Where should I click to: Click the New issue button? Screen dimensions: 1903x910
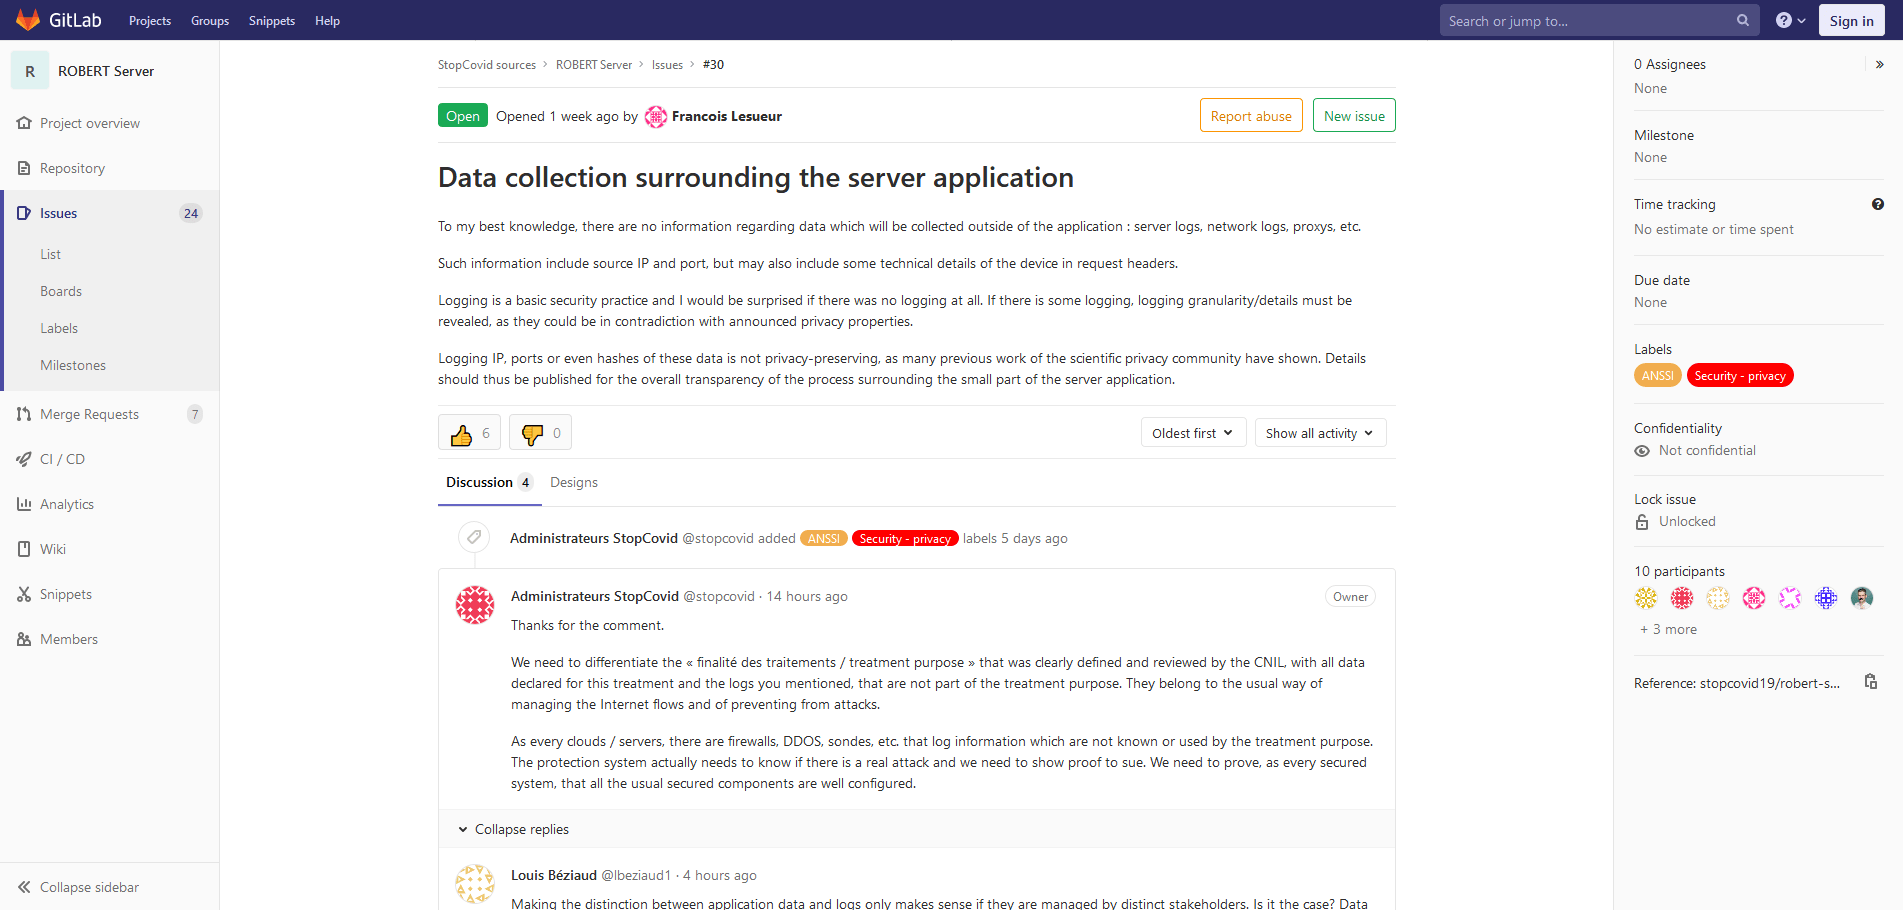point(1354,116)
